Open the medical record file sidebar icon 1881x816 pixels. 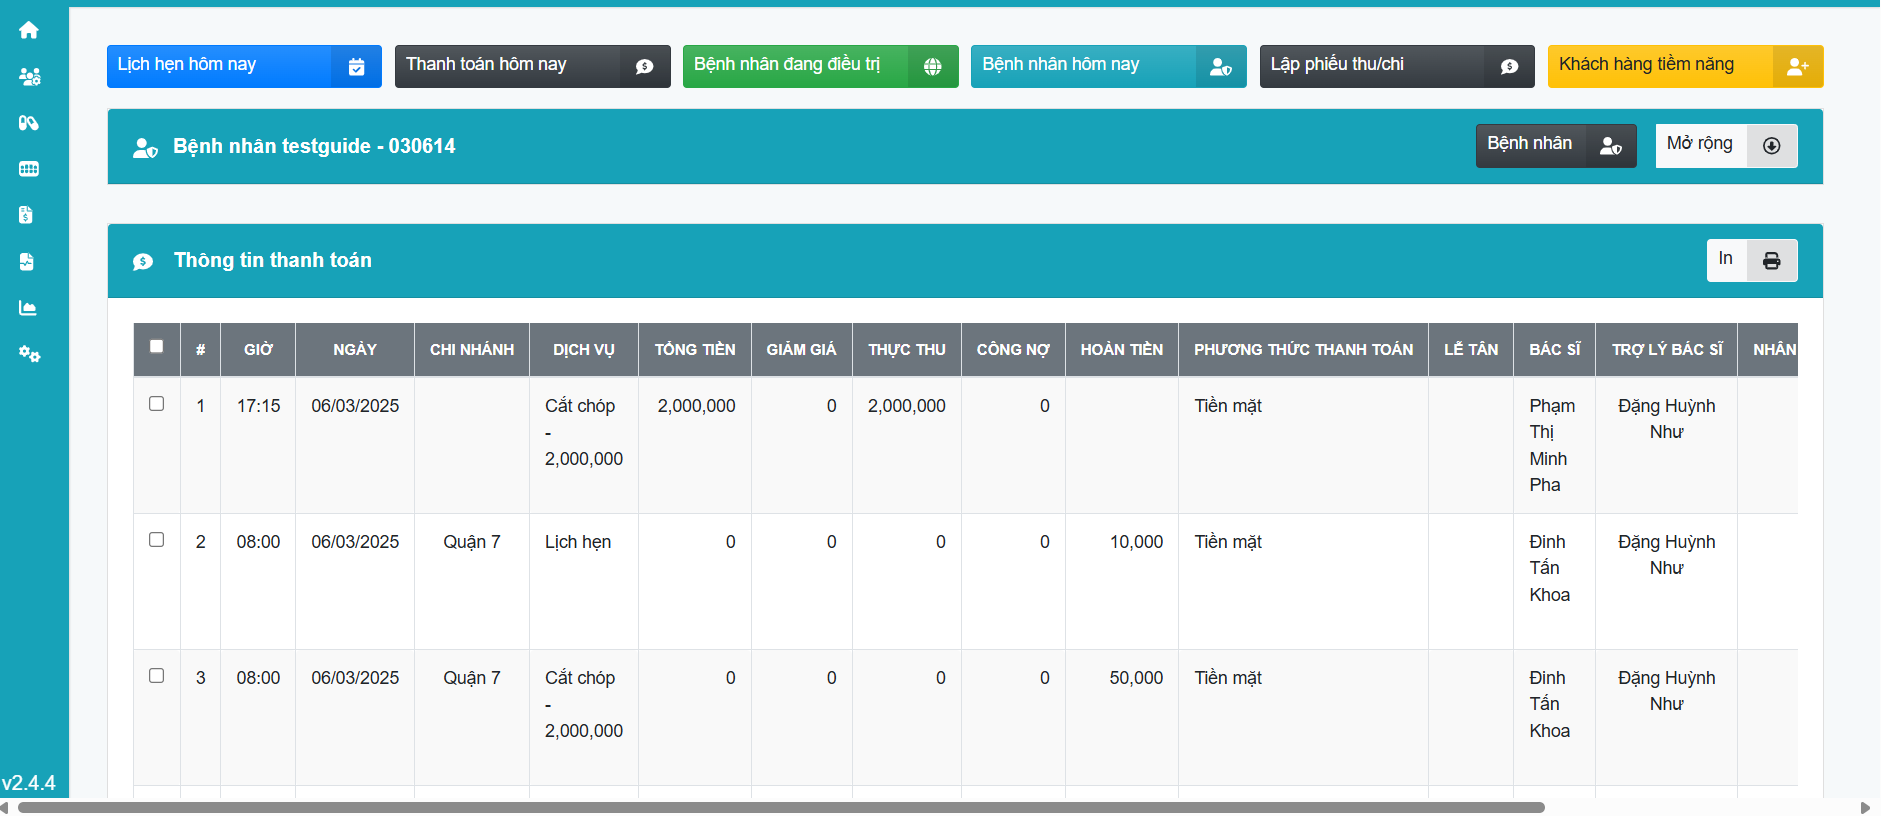26,262
